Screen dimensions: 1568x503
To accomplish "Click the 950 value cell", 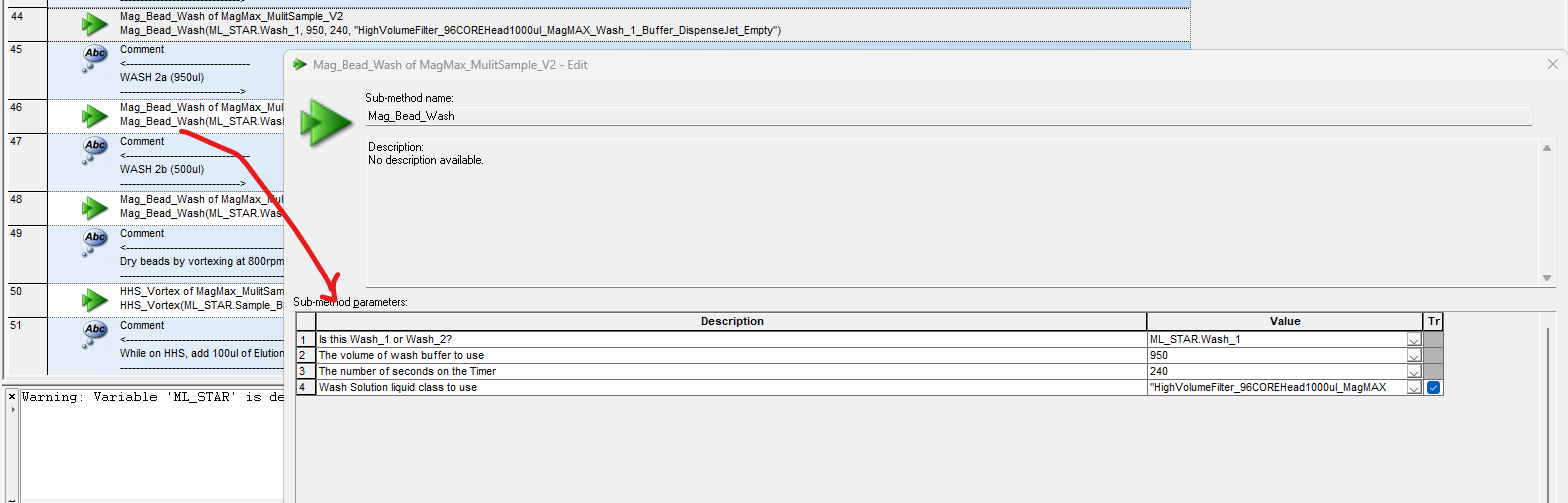I will click(x=1277, y=356).
